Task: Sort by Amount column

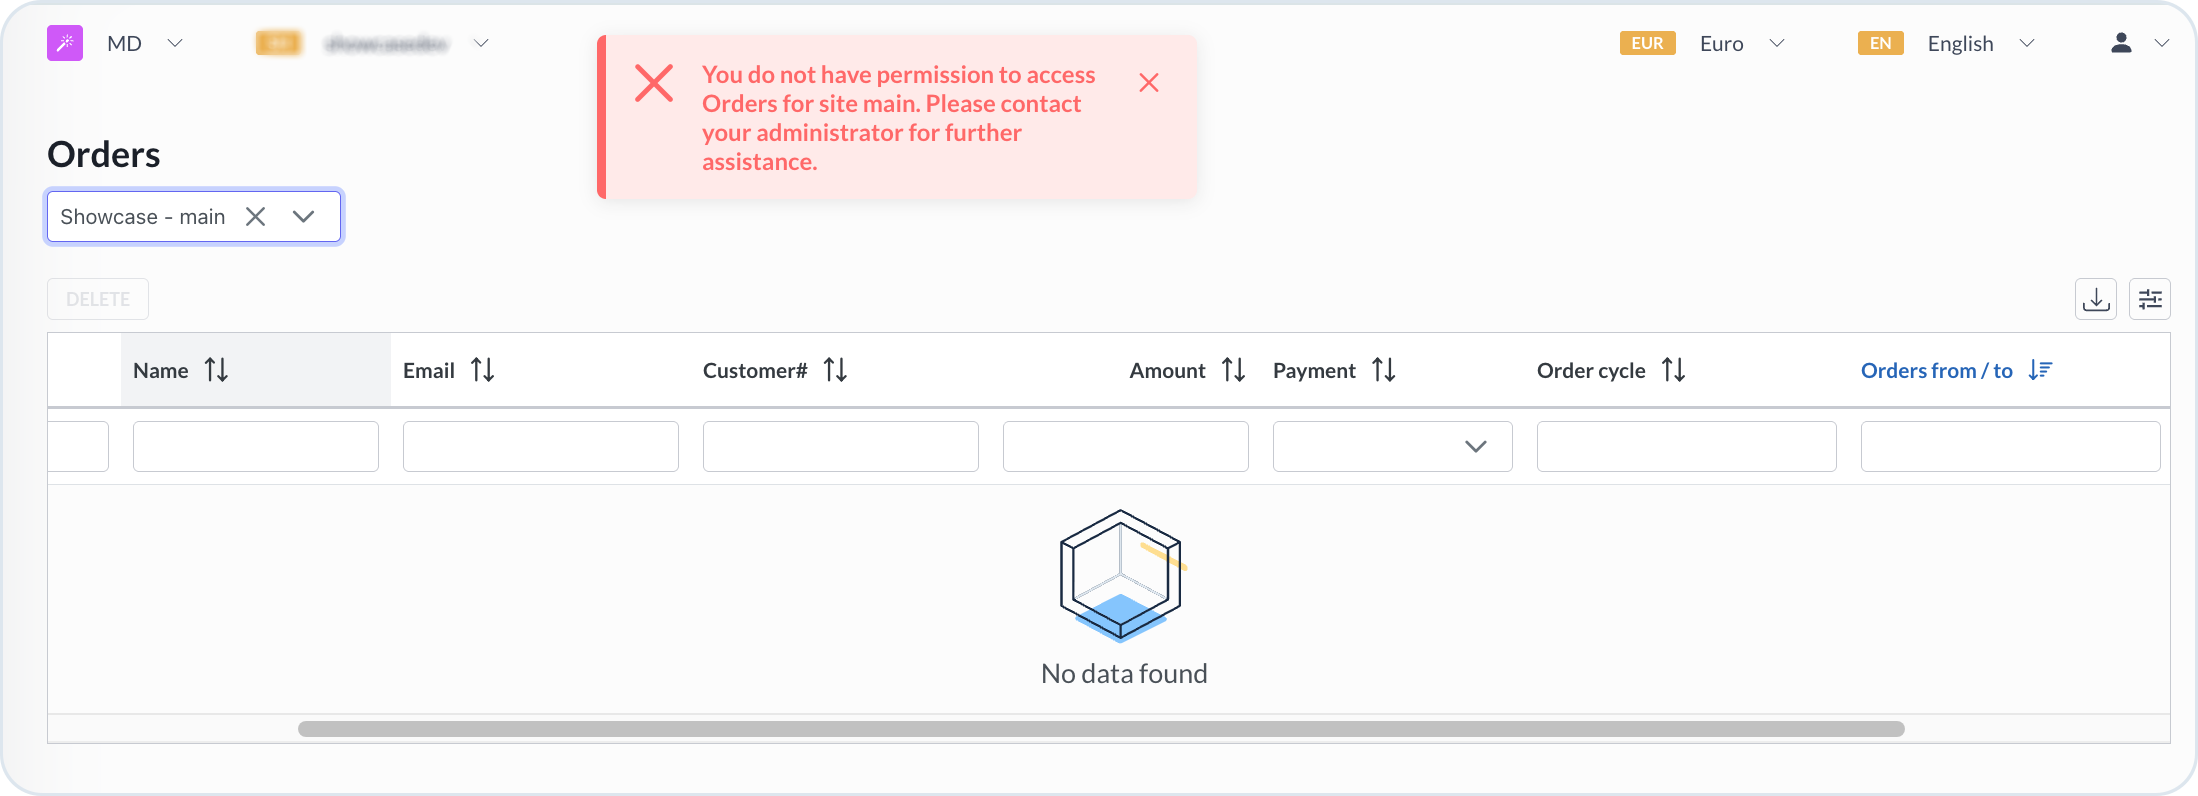Action: 1234,370
